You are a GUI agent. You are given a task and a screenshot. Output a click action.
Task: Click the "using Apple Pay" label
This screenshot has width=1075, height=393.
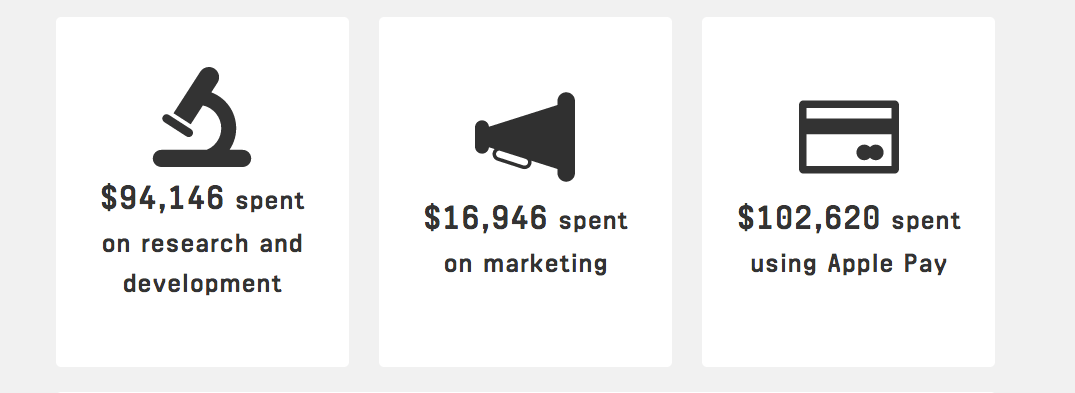coord(849,265)
